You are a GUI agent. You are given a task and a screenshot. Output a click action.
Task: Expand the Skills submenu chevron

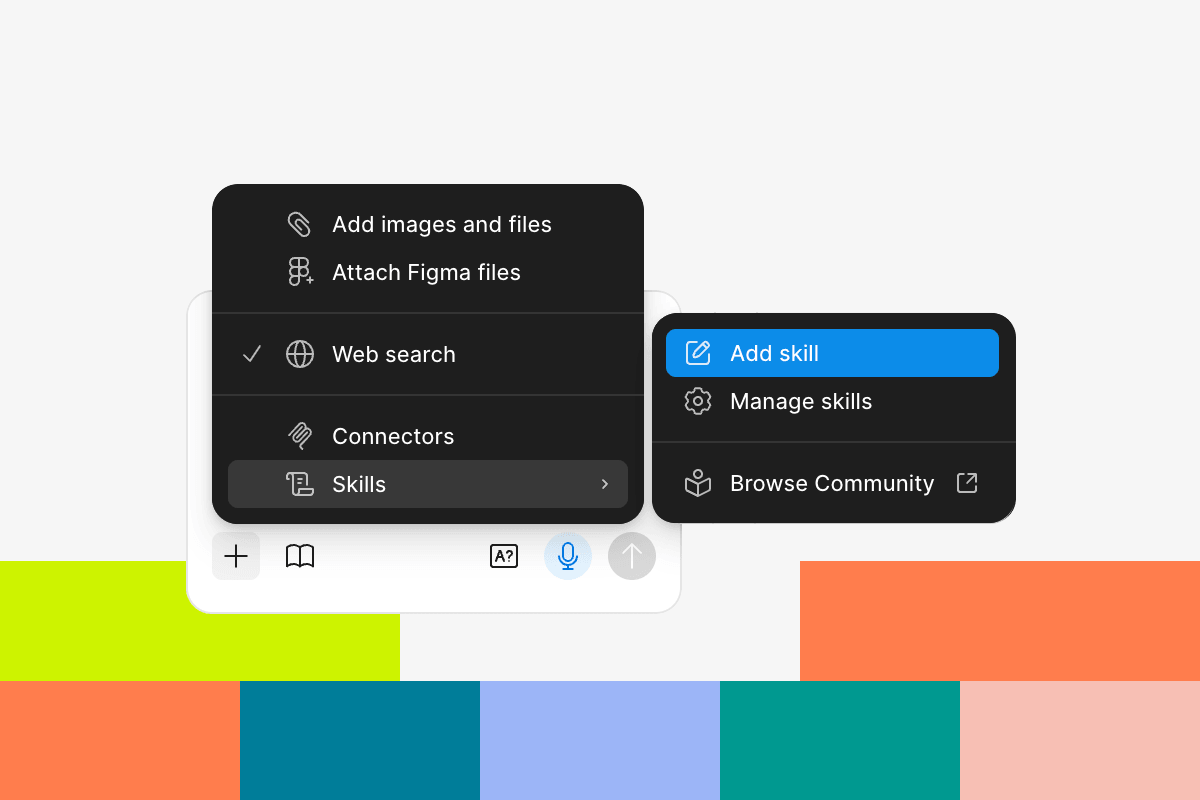604,484
